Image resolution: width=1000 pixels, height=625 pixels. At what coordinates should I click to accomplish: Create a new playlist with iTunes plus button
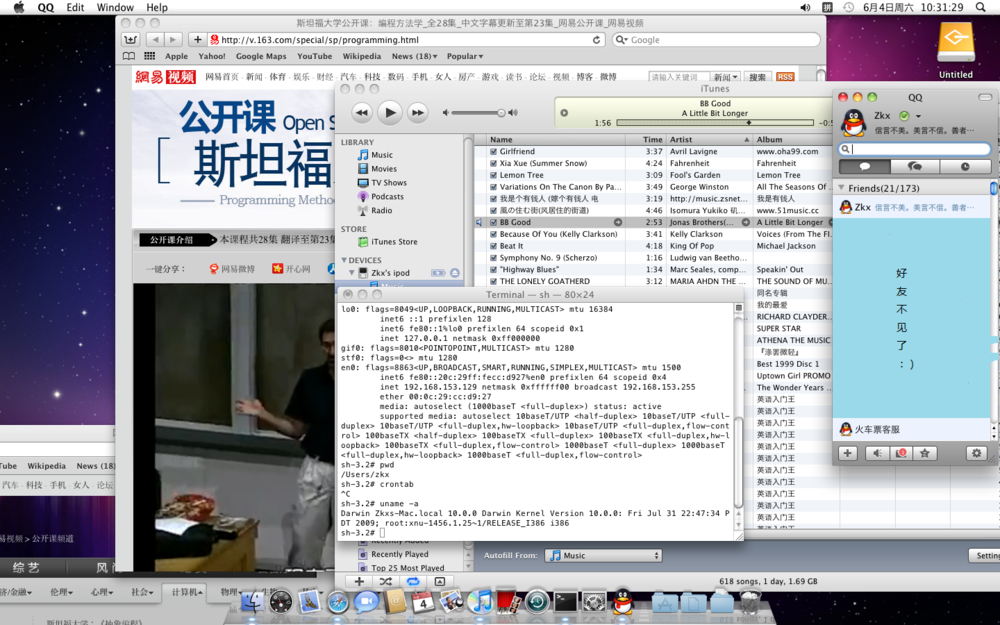(359, 582)
